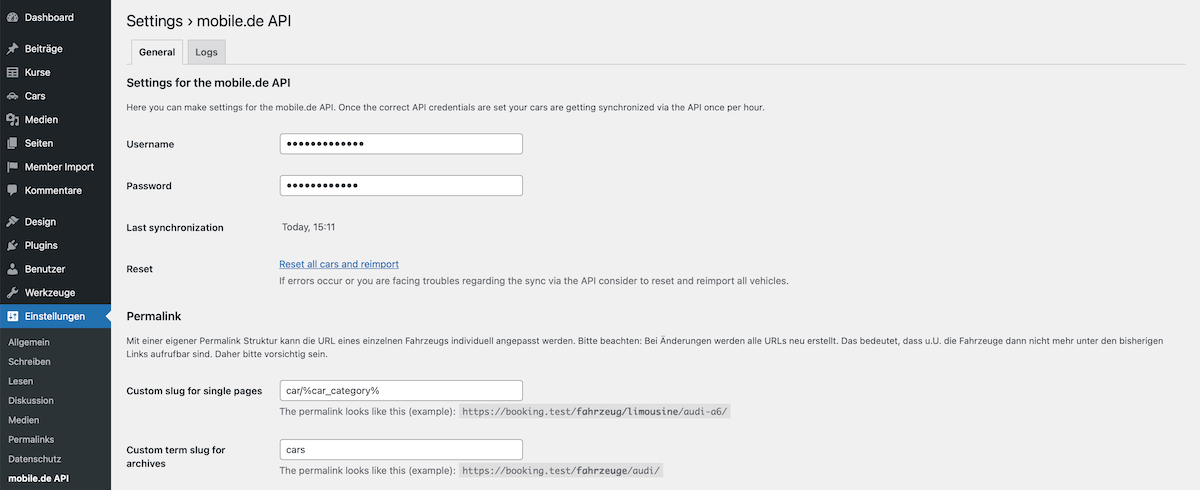Switch to the Logs tab
This screenshot has height=490, width=1200.
click(x=207, y=52)
